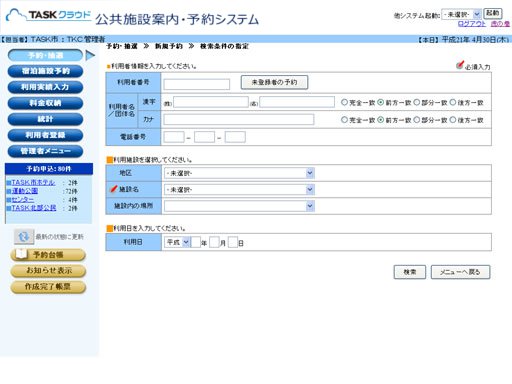The image size is (512, 384).
Task: Click the ログアウト link
Action: (472, 24)
